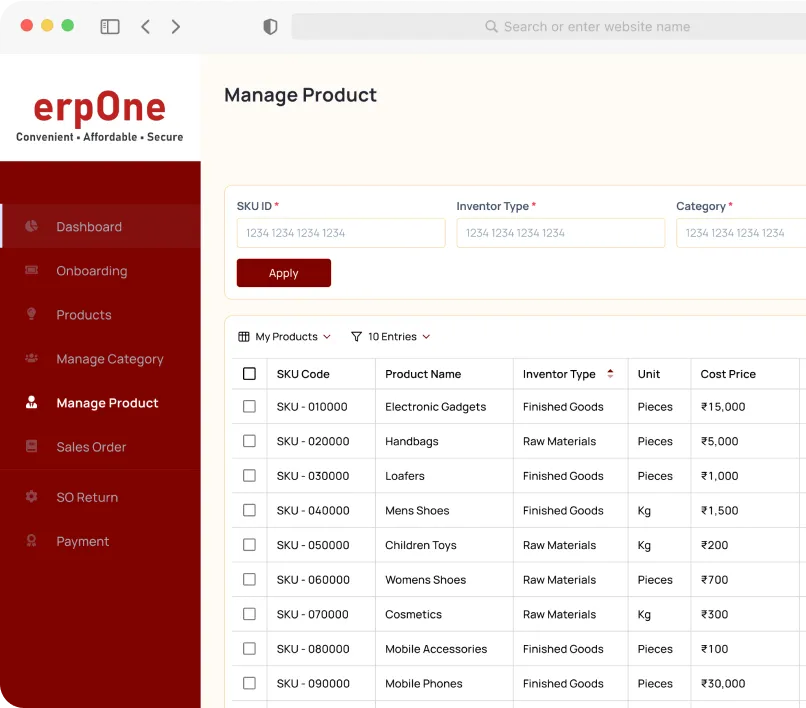
Task: Tick the select-all header checkbox
Action: pyautogui.click(x=249, y=374)
